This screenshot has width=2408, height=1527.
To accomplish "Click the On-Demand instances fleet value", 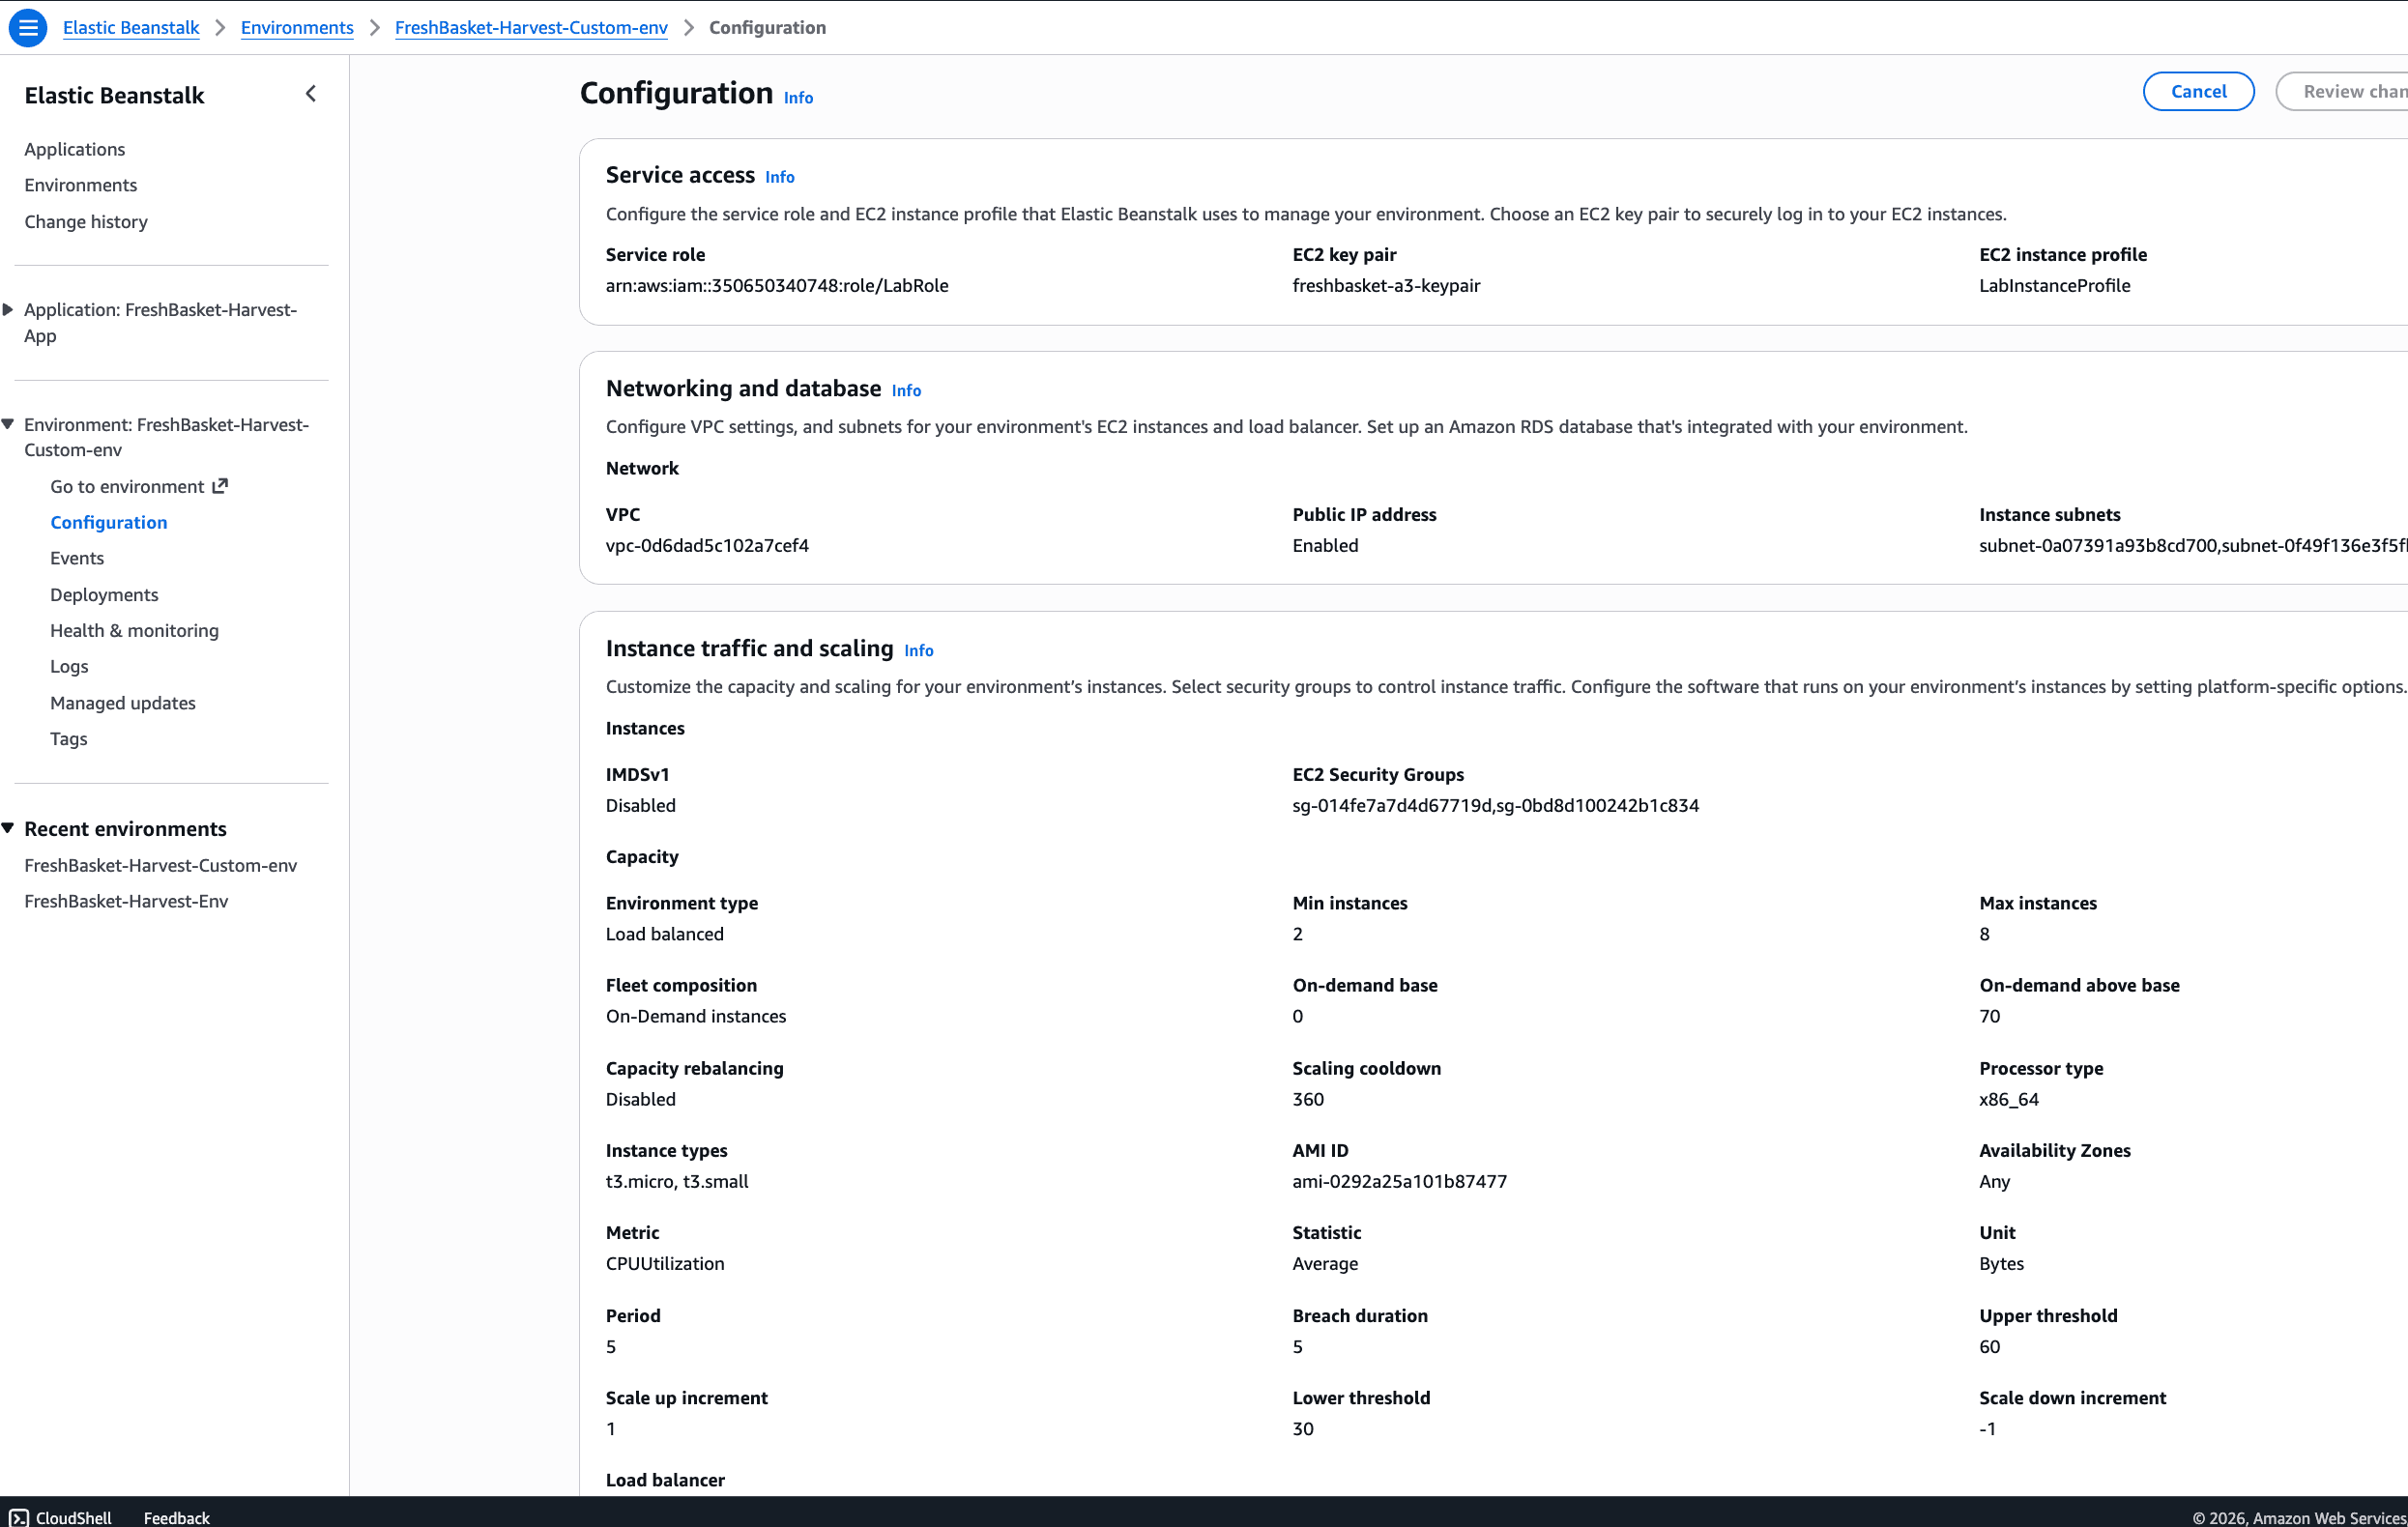I will 696,1016.
